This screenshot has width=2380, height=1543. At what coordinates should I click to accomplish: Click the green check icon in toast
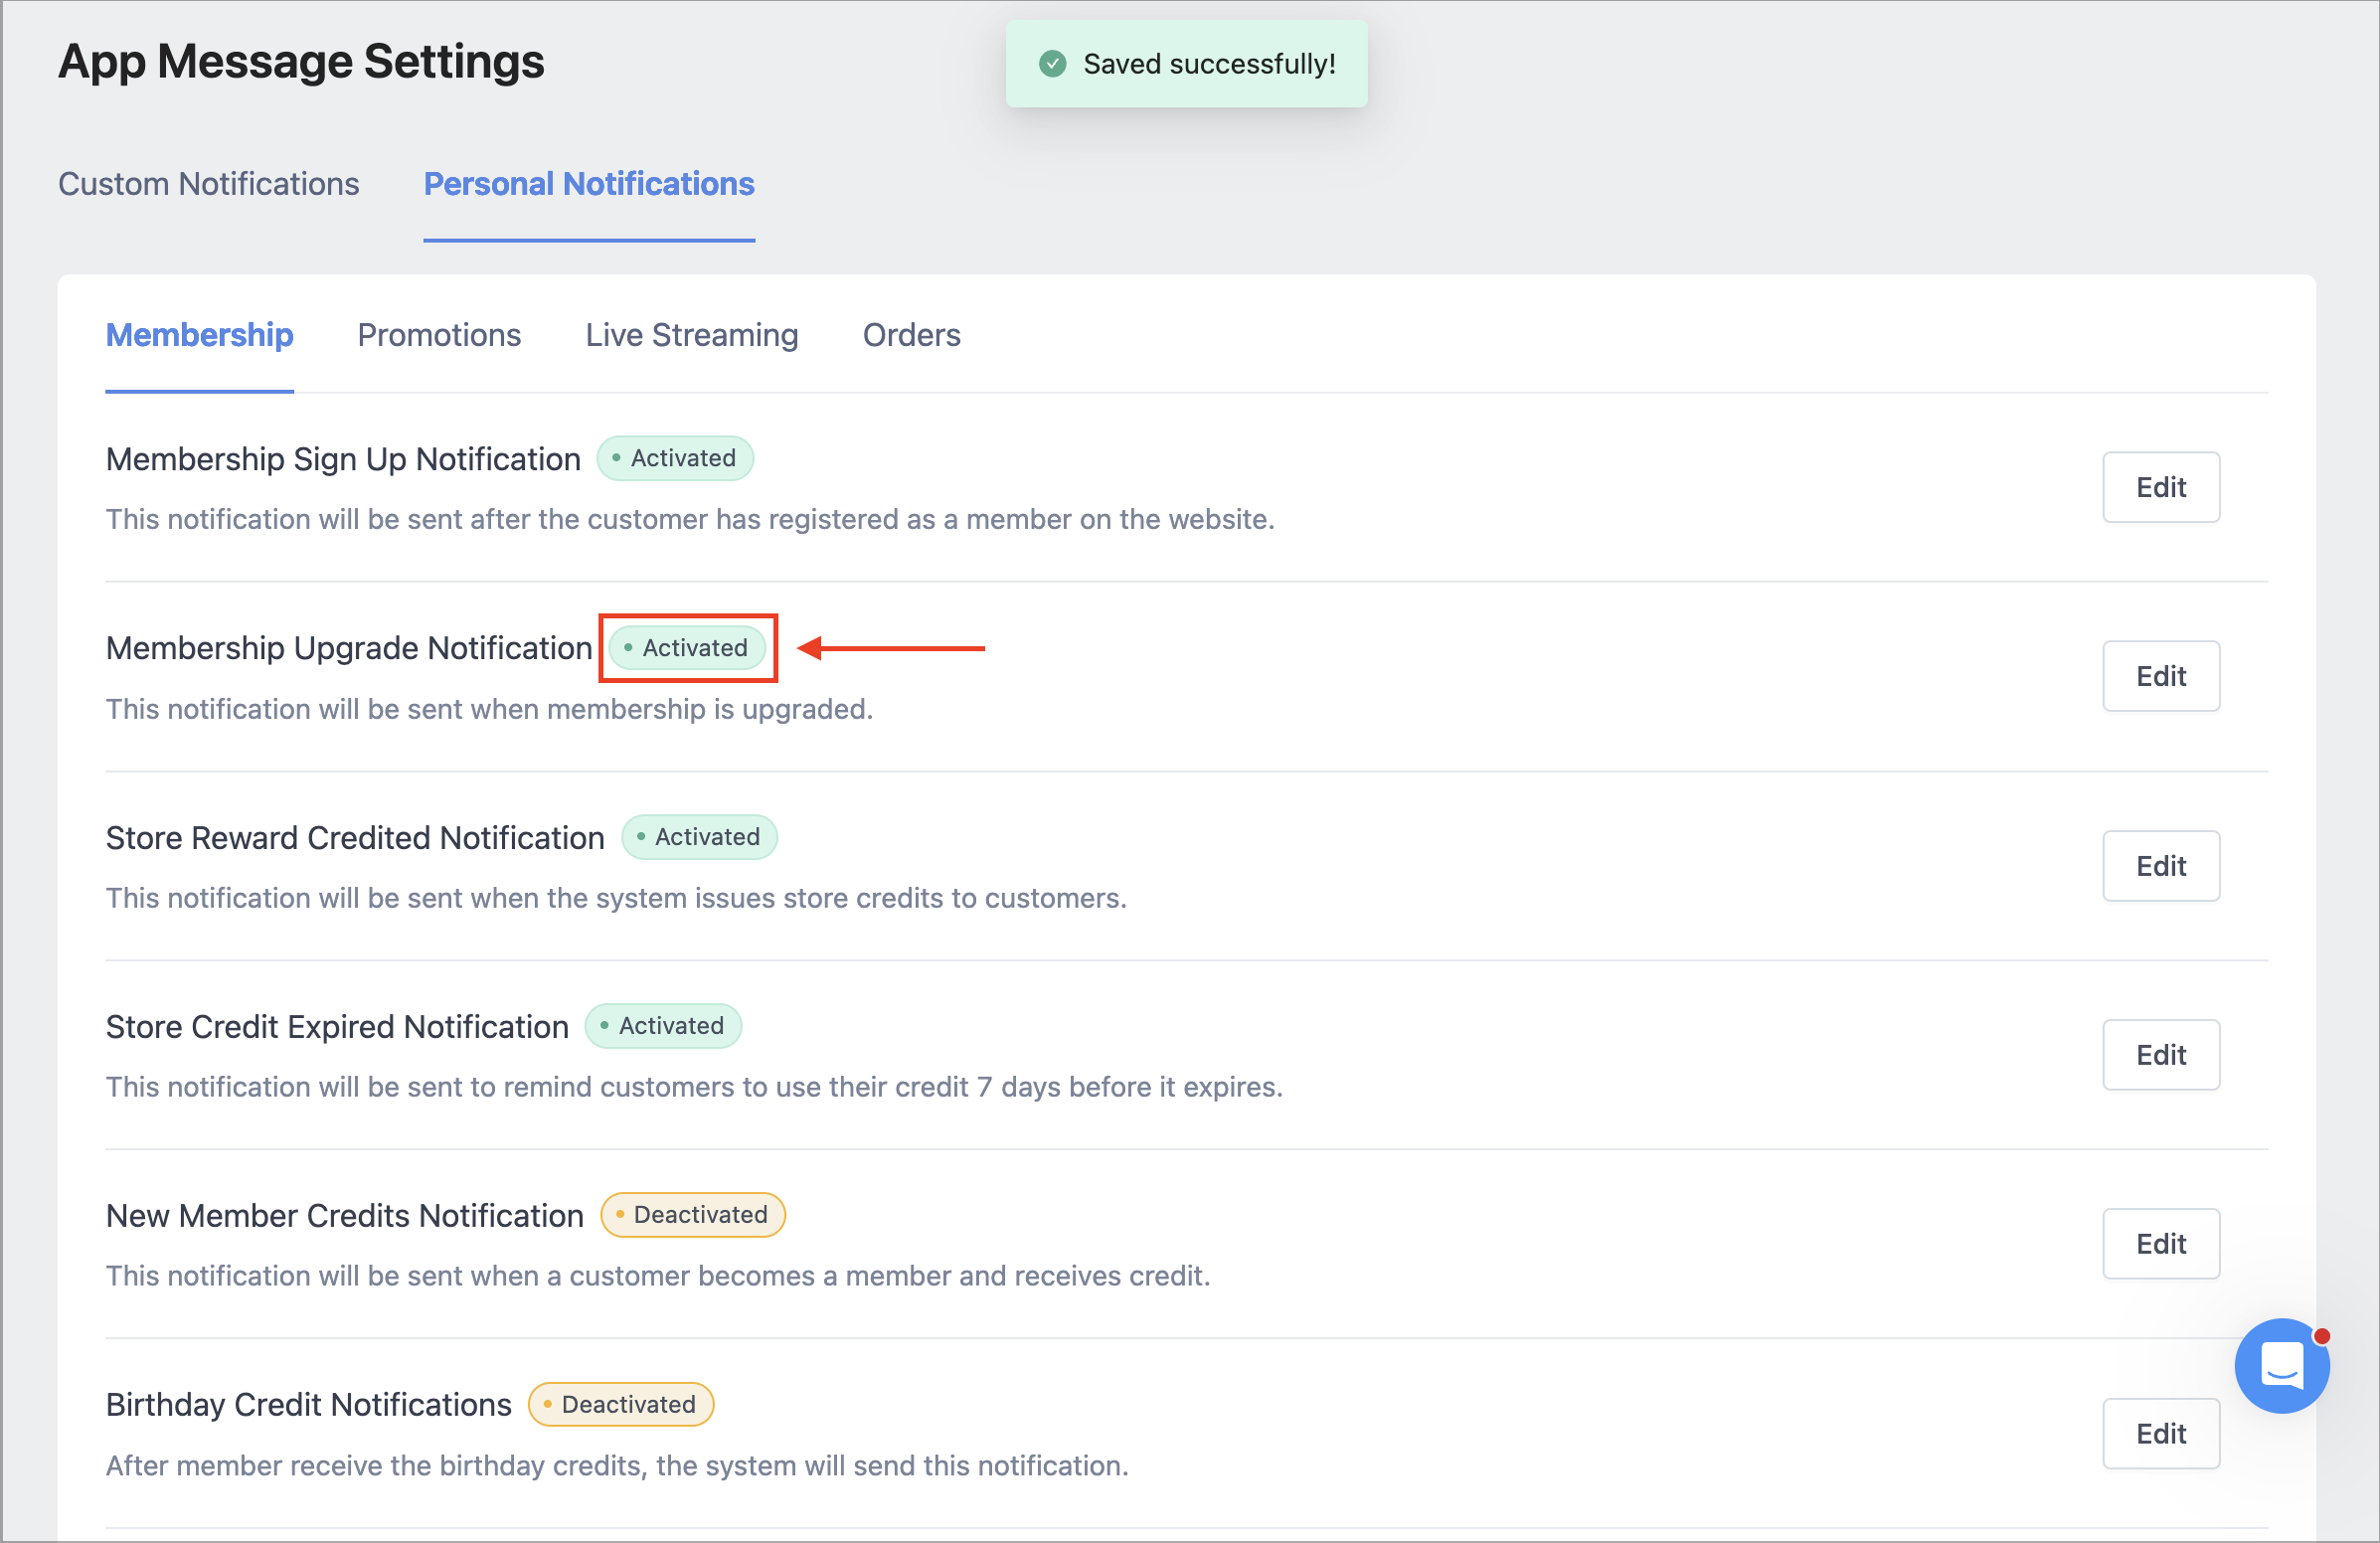point(1052,64)
